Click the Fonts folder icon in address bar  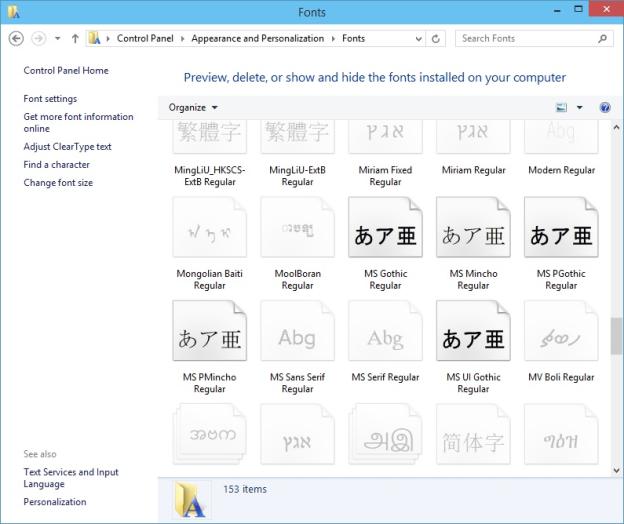coord(94,38)
